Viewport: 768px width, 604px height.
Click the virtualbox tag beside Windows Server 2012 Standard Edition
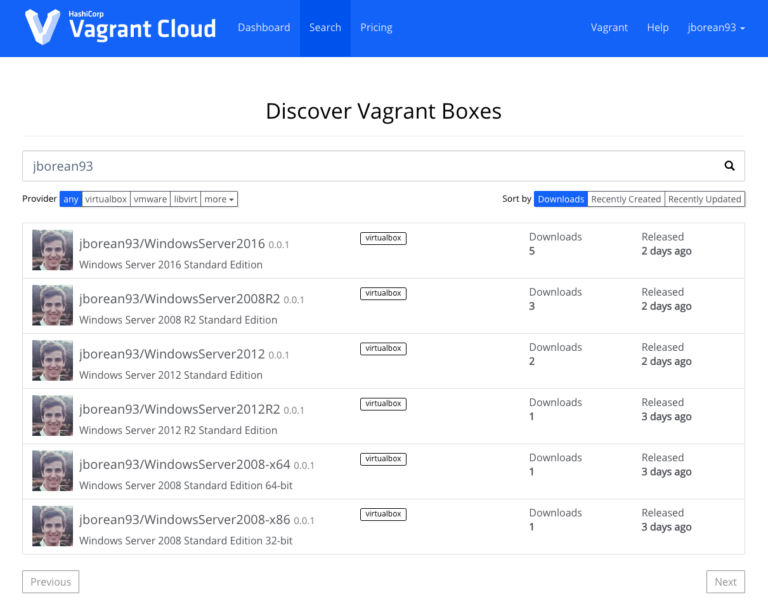pos(383,348)
